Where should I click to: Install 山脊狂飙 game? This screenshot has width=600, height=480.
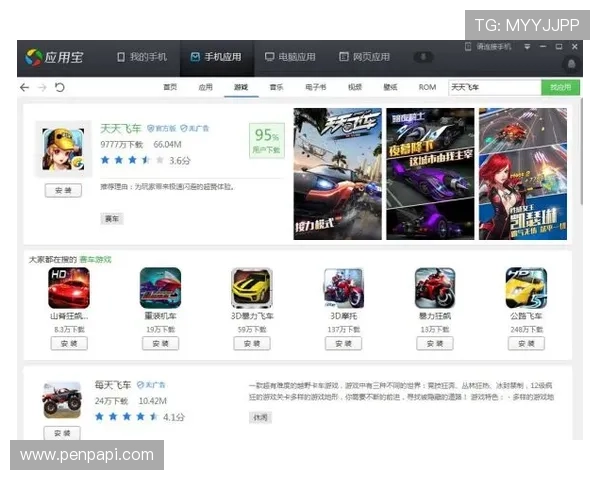pyautogui.click(x=69, y=343)
